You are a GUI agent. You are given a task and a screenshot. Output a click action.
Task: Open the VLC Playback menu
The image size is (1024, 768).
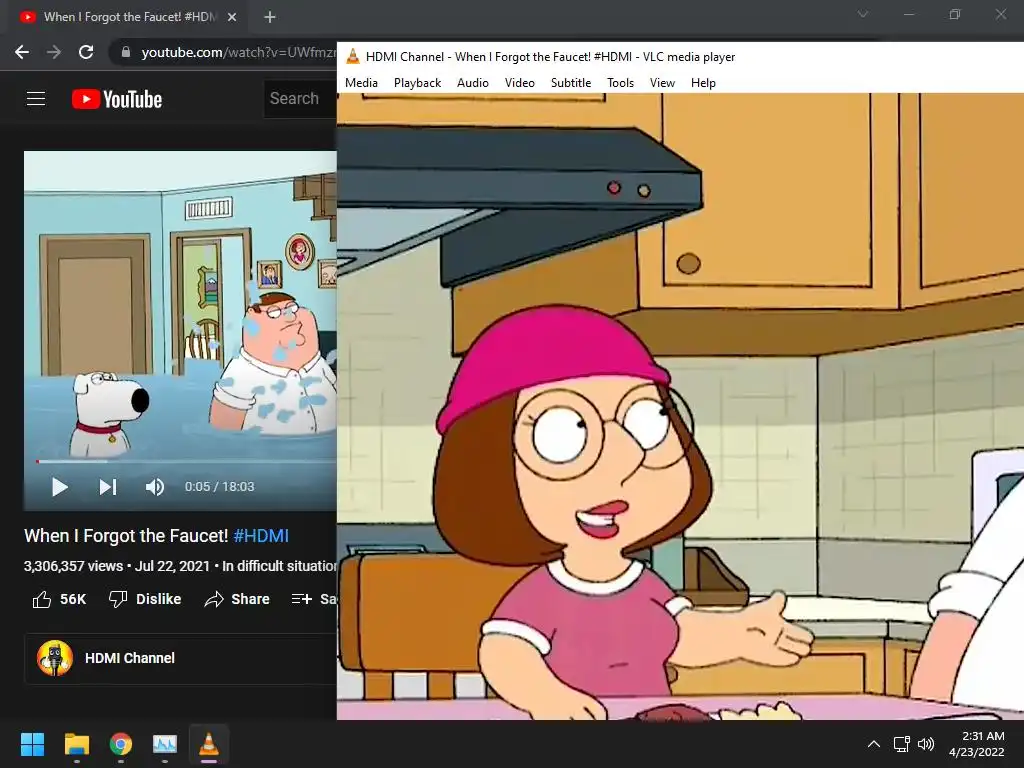(417, 83)
